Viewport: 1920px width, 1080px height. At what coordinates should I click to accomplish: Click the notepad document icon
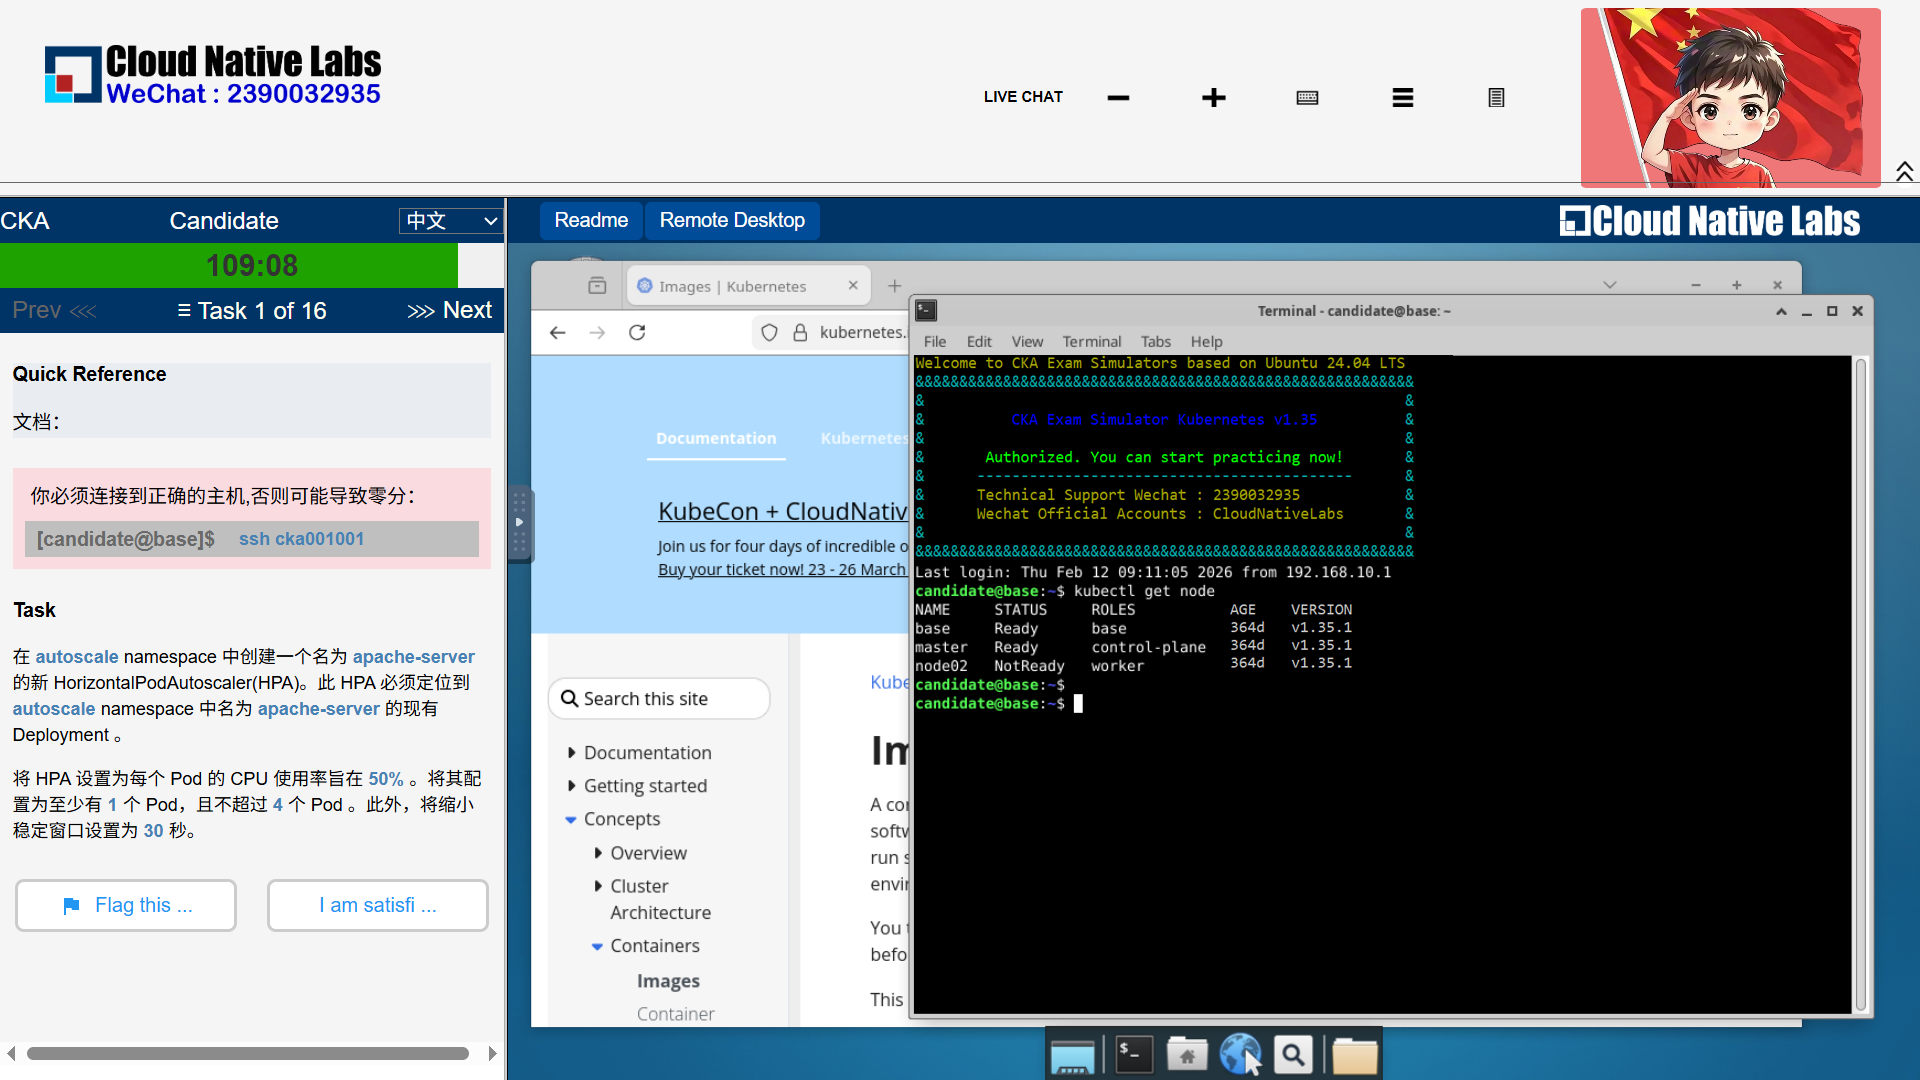pos(1496,97)
